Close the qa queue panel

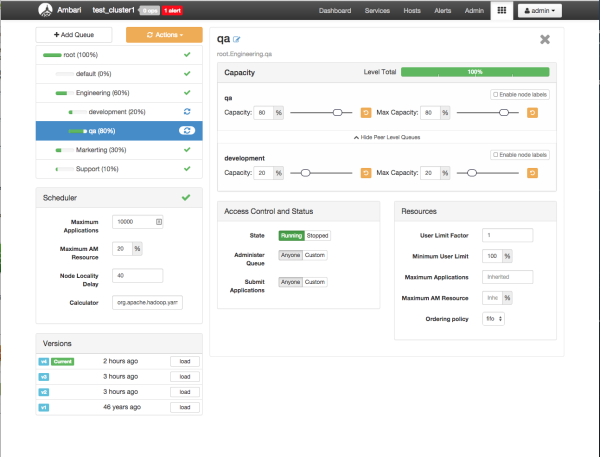544,39
